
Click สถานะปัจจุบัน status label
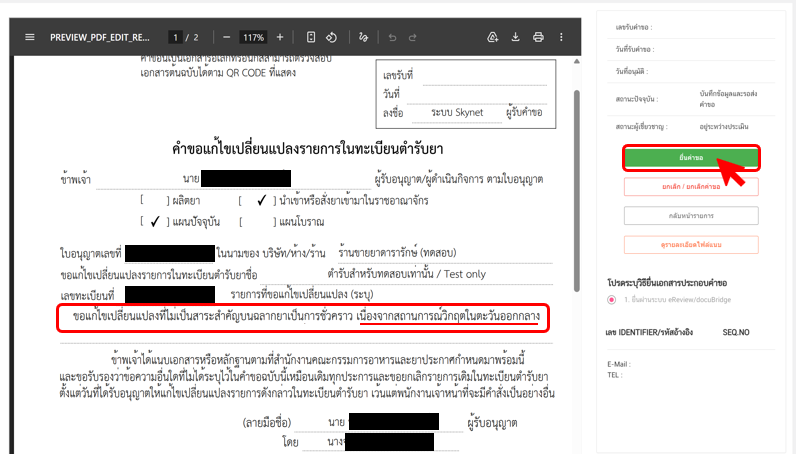point(637,99)
